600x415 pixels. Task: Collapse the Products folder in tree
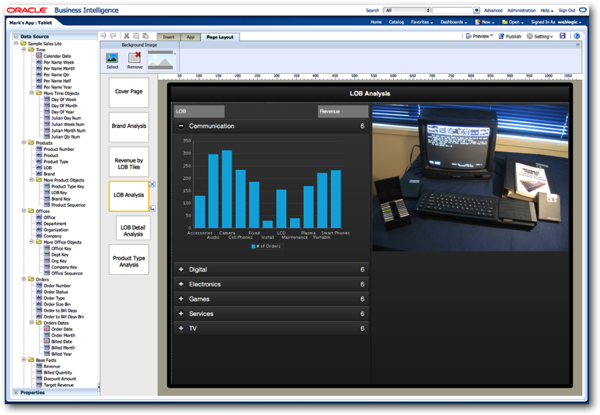pos(23,142)
